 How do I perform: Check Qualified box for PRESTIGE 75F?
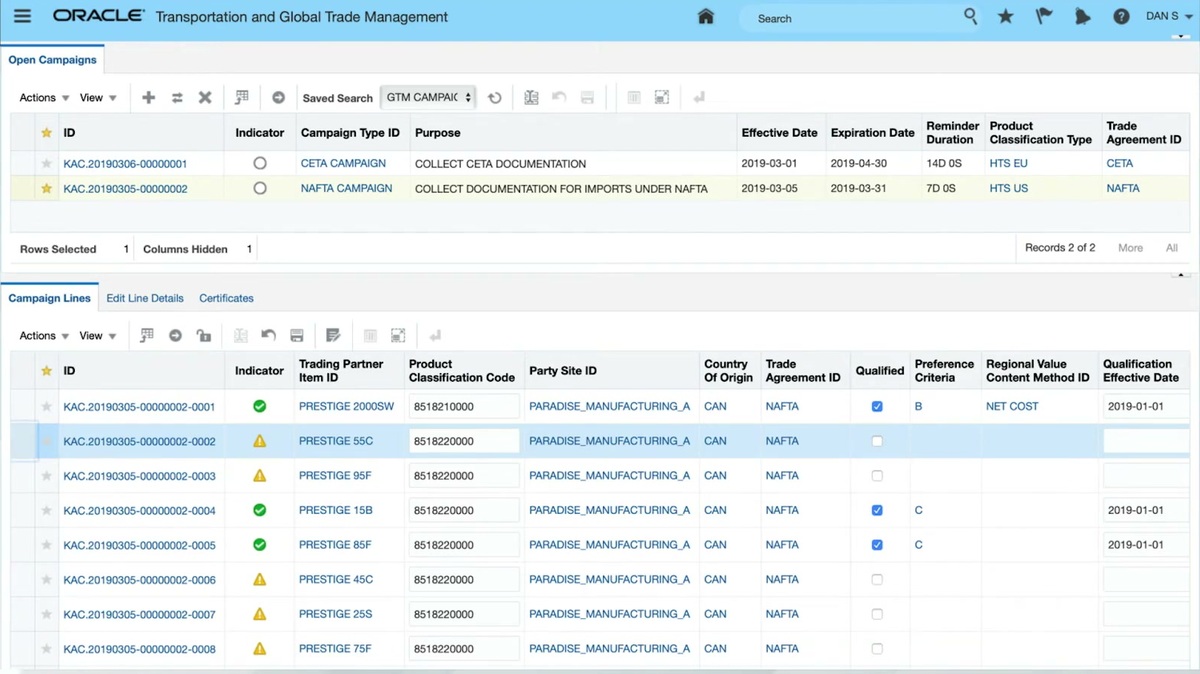pyautogui.click(x=877, y=649)
